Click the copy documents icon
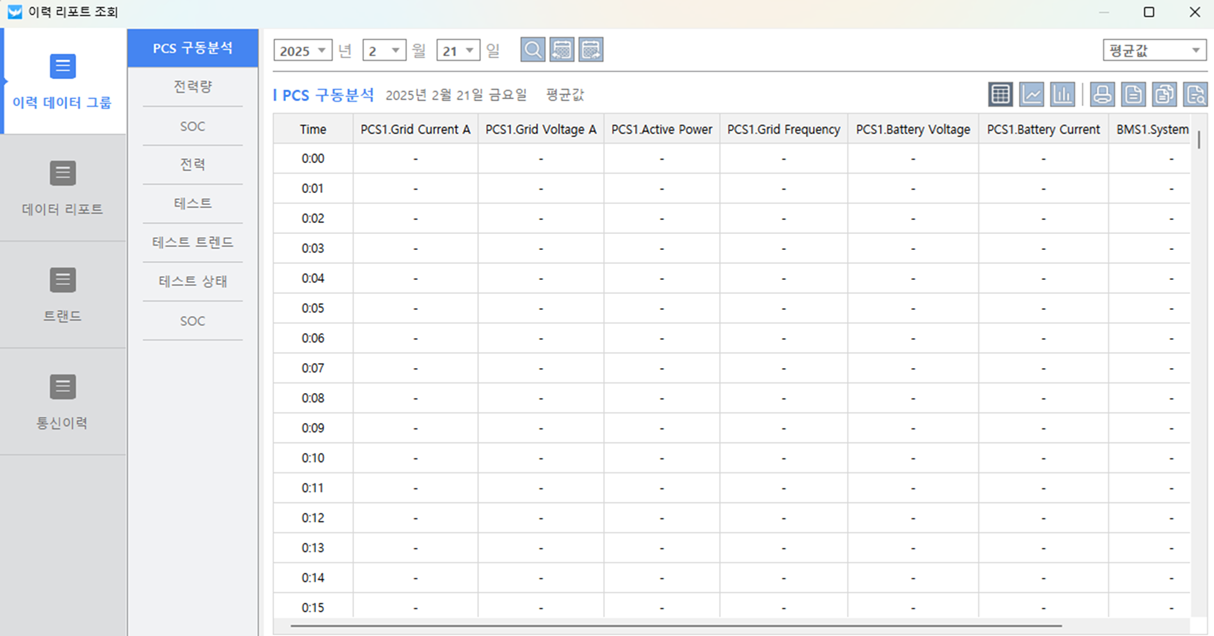 1164,94
